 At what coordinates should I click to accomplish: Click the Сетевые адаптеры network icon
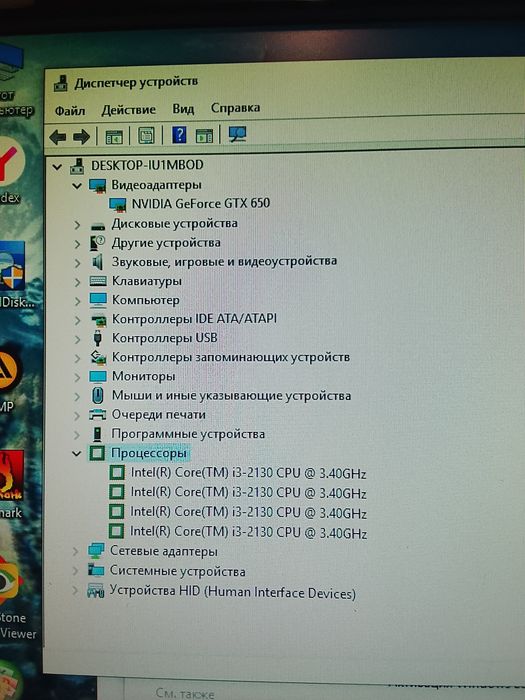pyautogui.click(x=96, y=551)
